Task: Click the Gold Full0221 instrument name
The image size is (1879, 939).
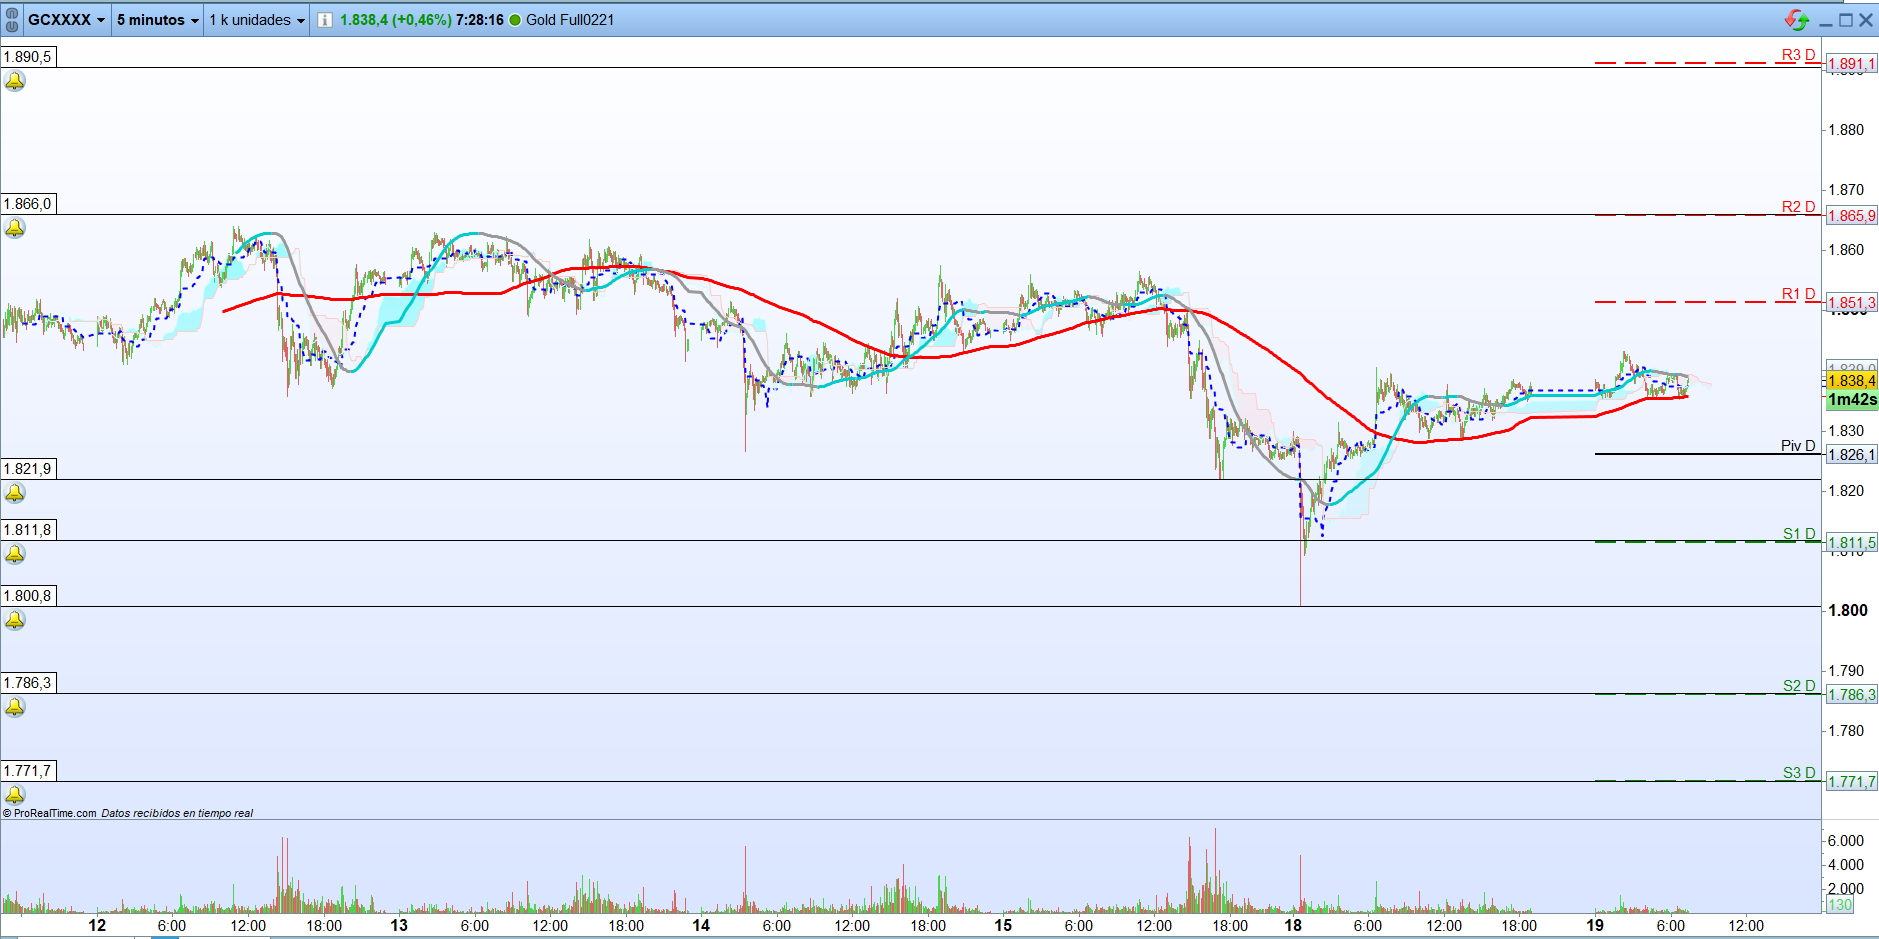Action: [570, 20]
